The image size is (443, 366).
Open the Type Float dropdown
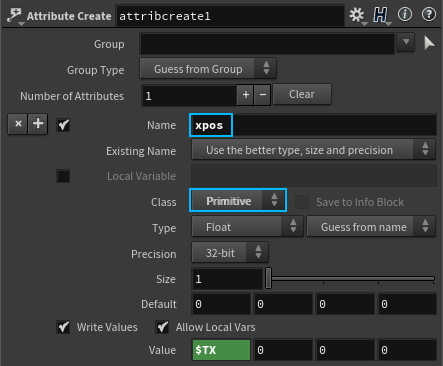click(x=247, y=227)
